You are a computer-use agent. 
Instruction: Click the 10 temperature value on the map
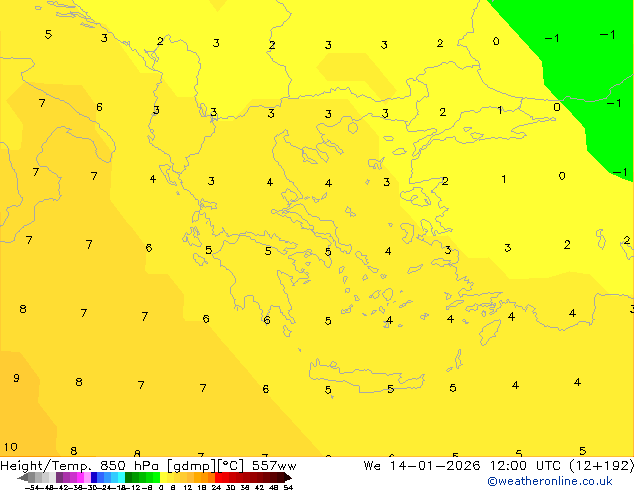tap(11, 447)
